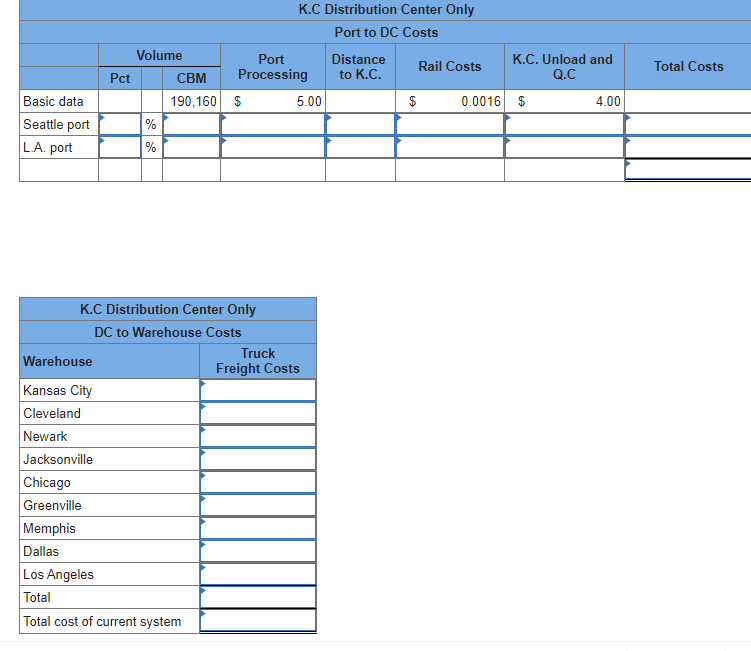Screen dimensions: 751x651
Task: Click the 4.00 unload and Q.C value
Action: coord(608,101)
